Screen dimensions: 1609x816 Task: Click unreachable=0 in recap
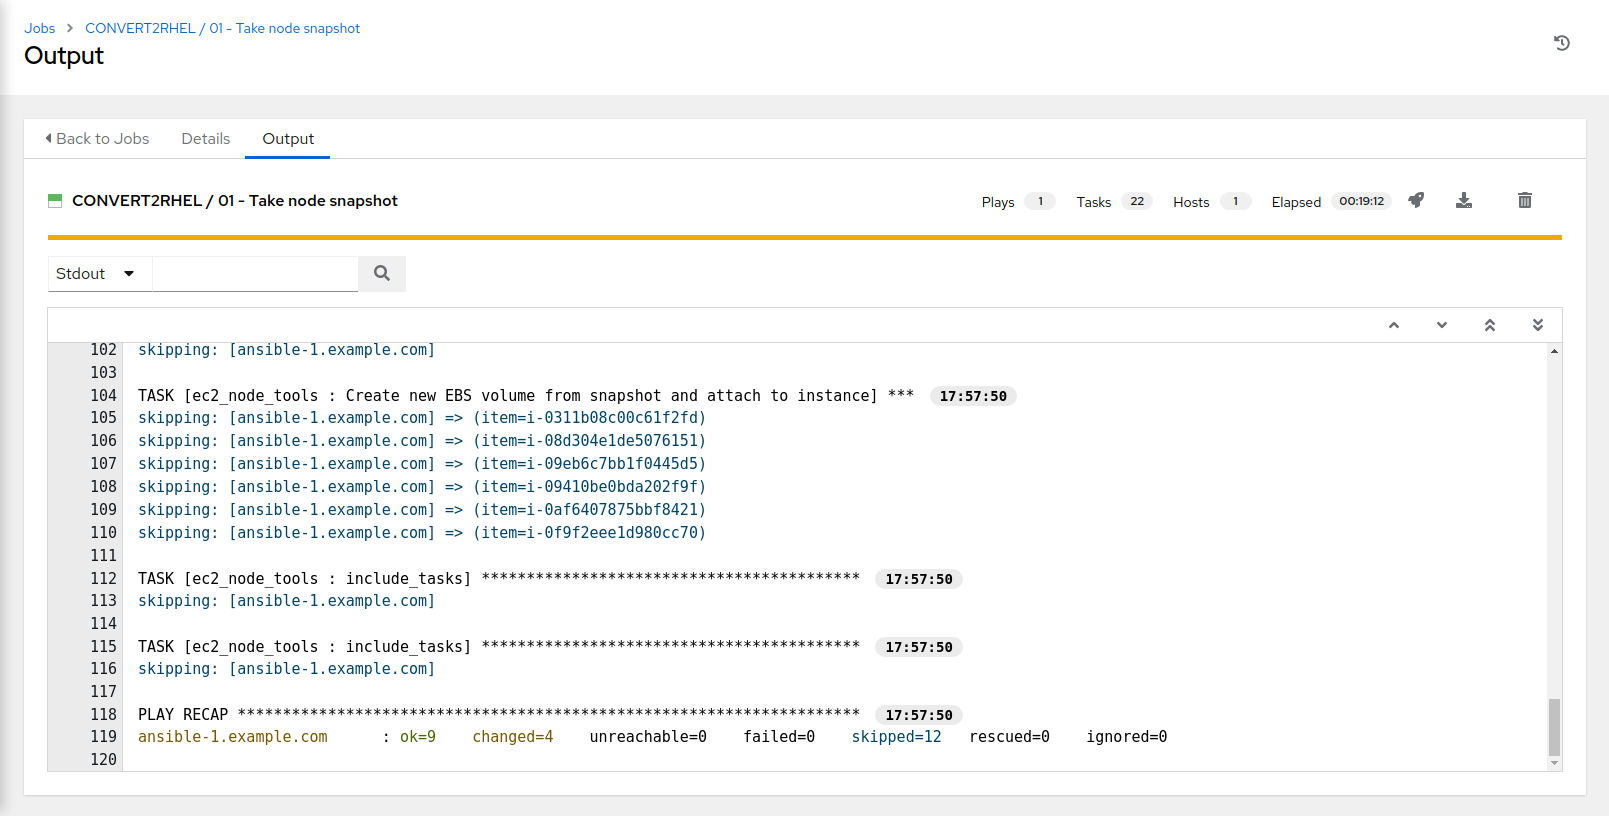[648, 737]
